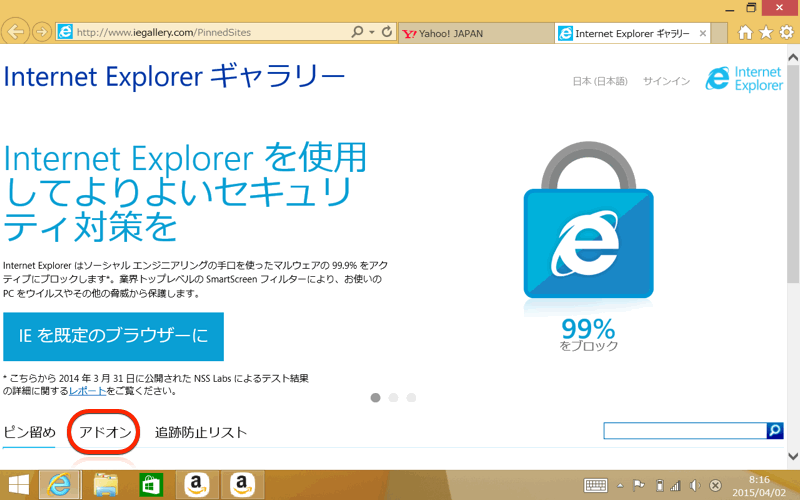800x500 pixels.
Task: Open File Explorer from the taskbar
Action: (x=106, y=485)
